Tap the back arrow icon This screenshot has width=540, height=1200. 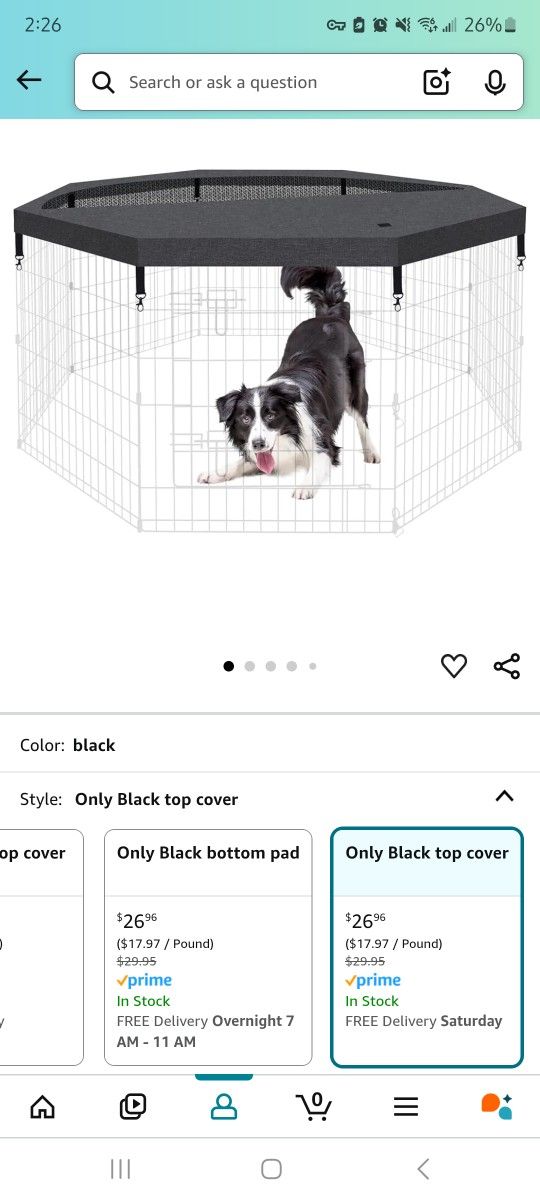[30, 81]
